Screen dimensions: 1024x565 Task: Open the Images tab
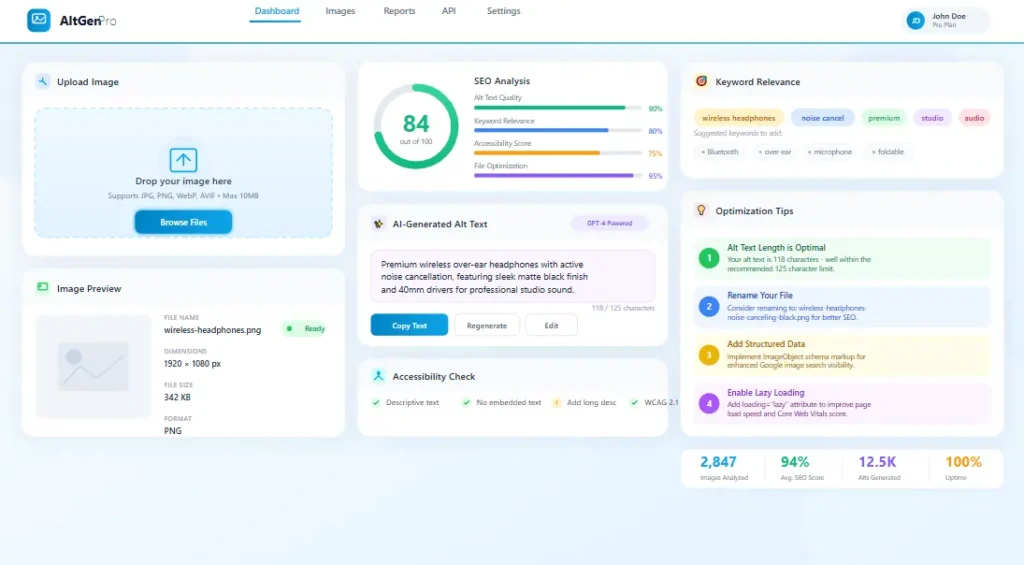pyautogui.click(x=340, y=11)
